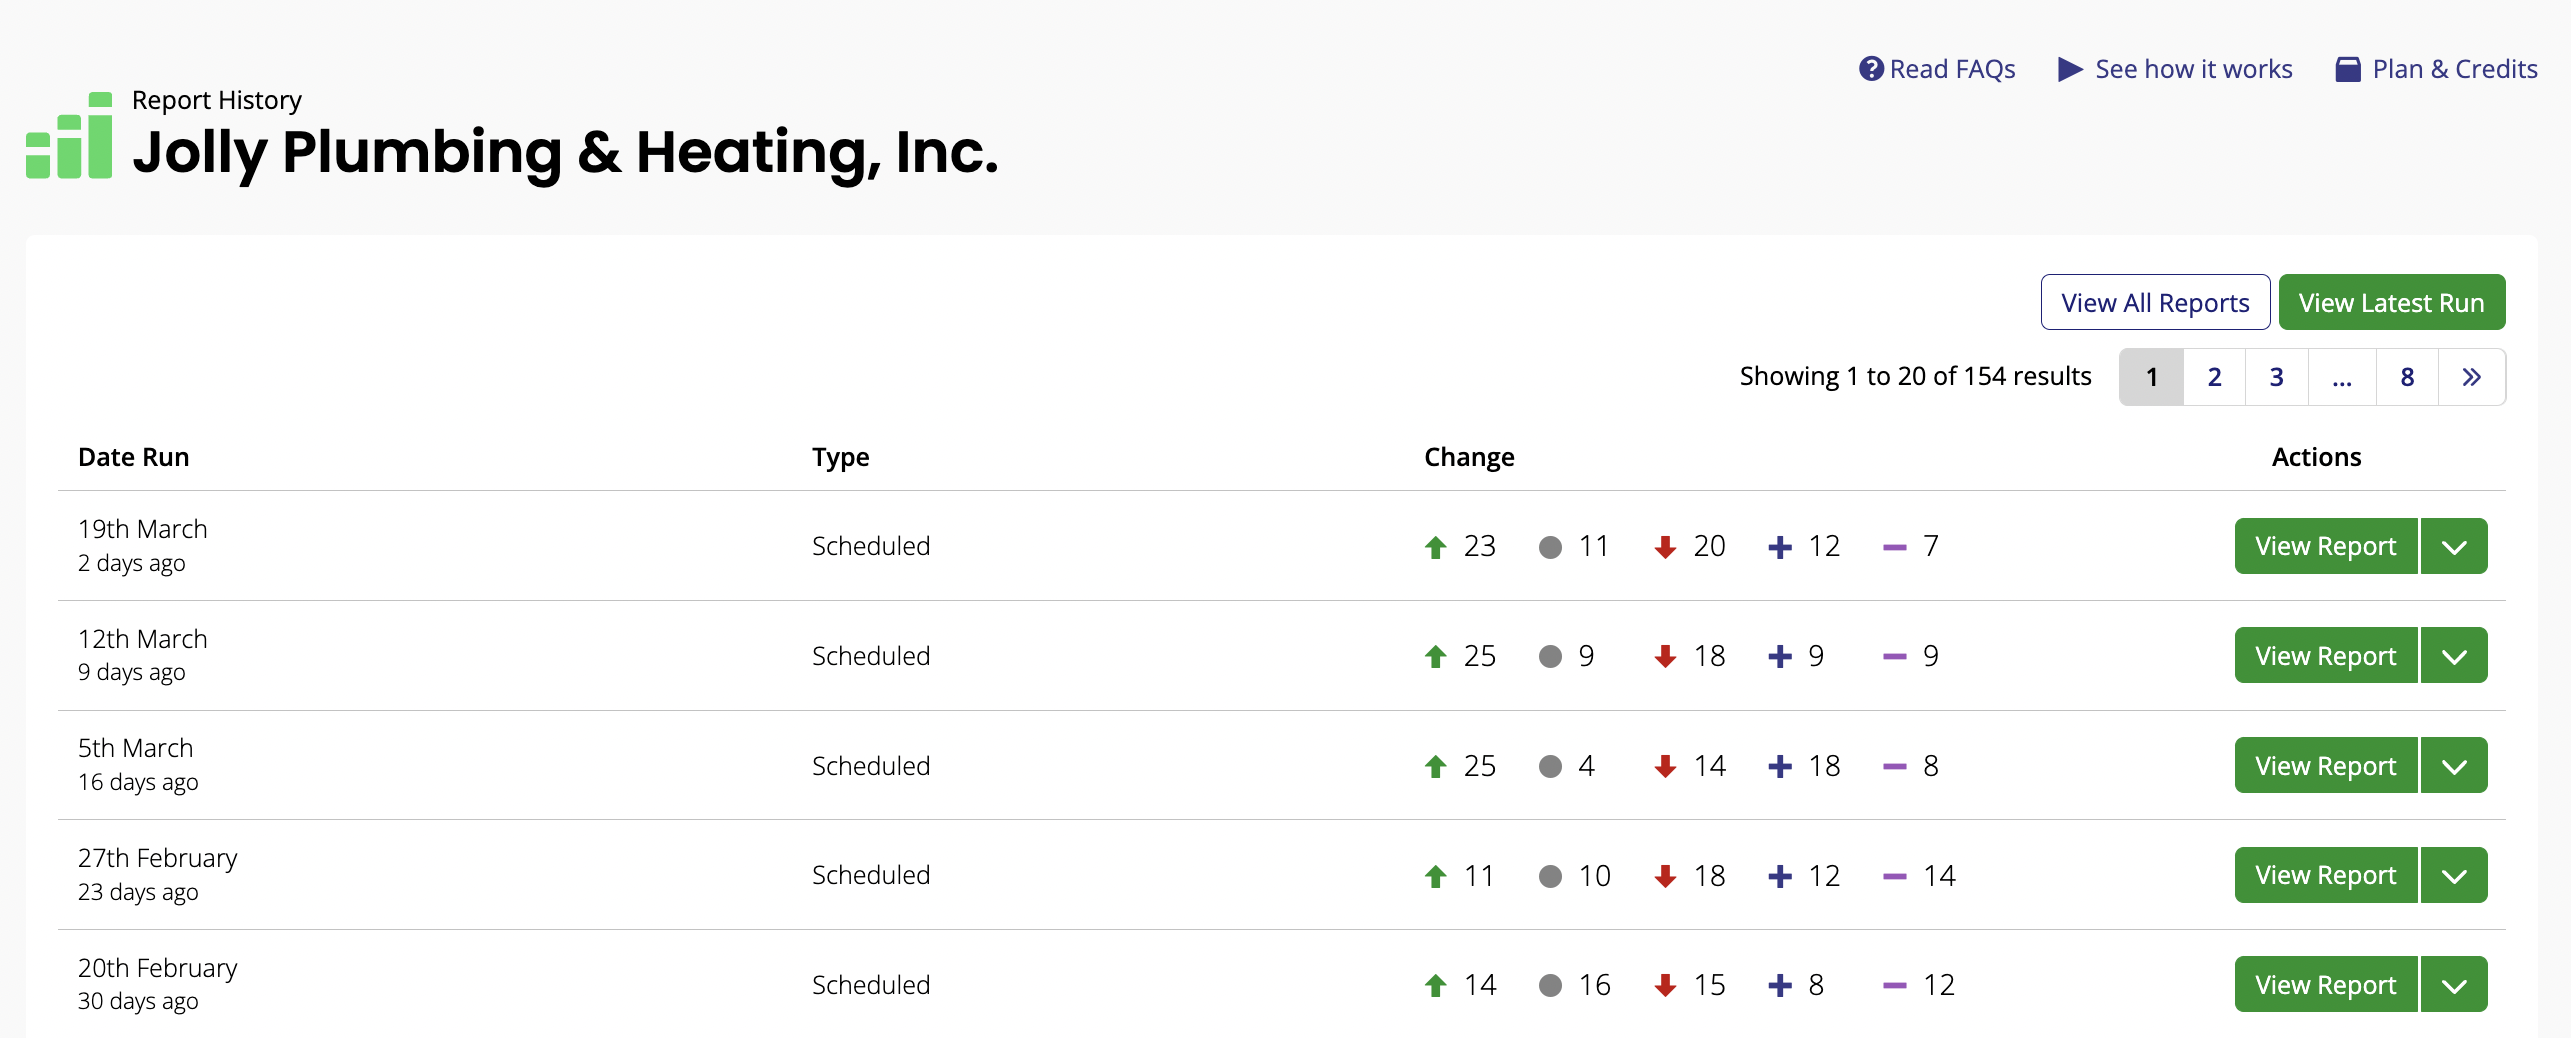Image resolution: width=2571 pixels, height=1038 pixels.
Task: Expand actions dropdown for 19th March report
Action: 2454,547
